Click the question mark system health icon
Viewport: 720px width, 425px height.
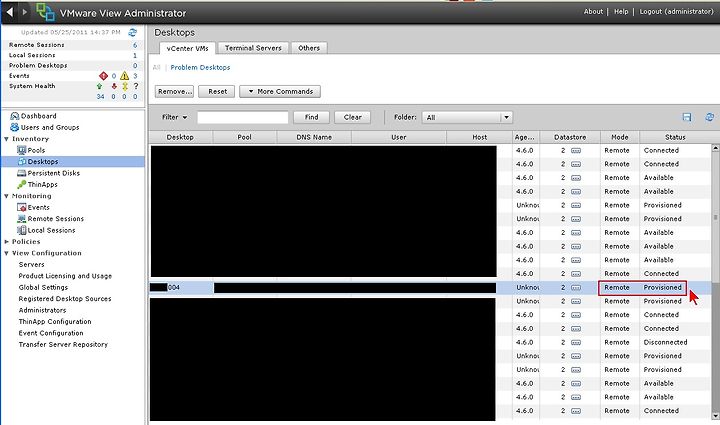135,86
